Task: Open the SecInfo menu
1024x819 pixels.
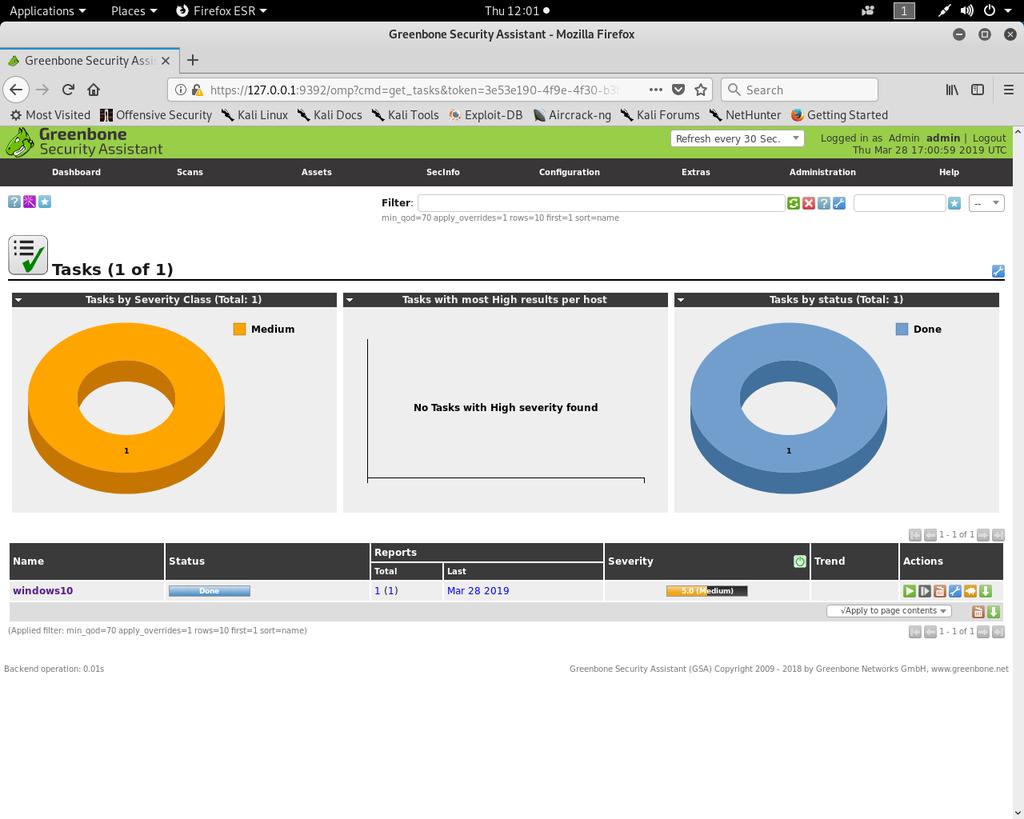Action: click(x=443, y=172)
